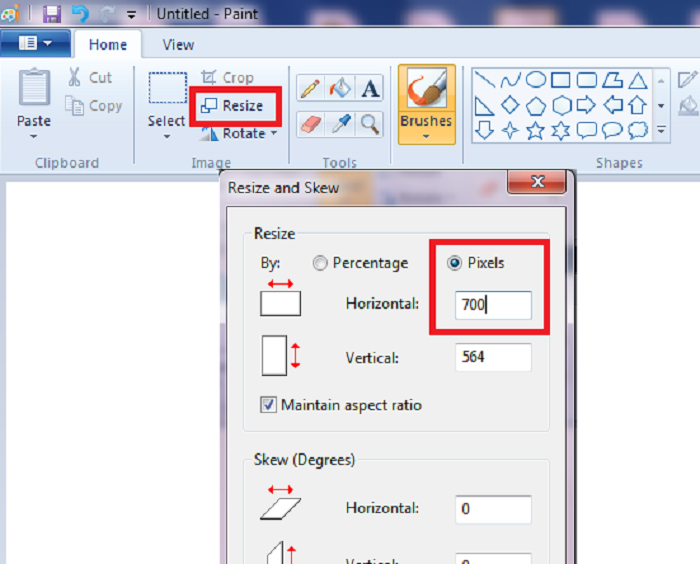Click the Paste clipboard icon
The height and width of the screenshot is (564, 700).
coord(34,89)
